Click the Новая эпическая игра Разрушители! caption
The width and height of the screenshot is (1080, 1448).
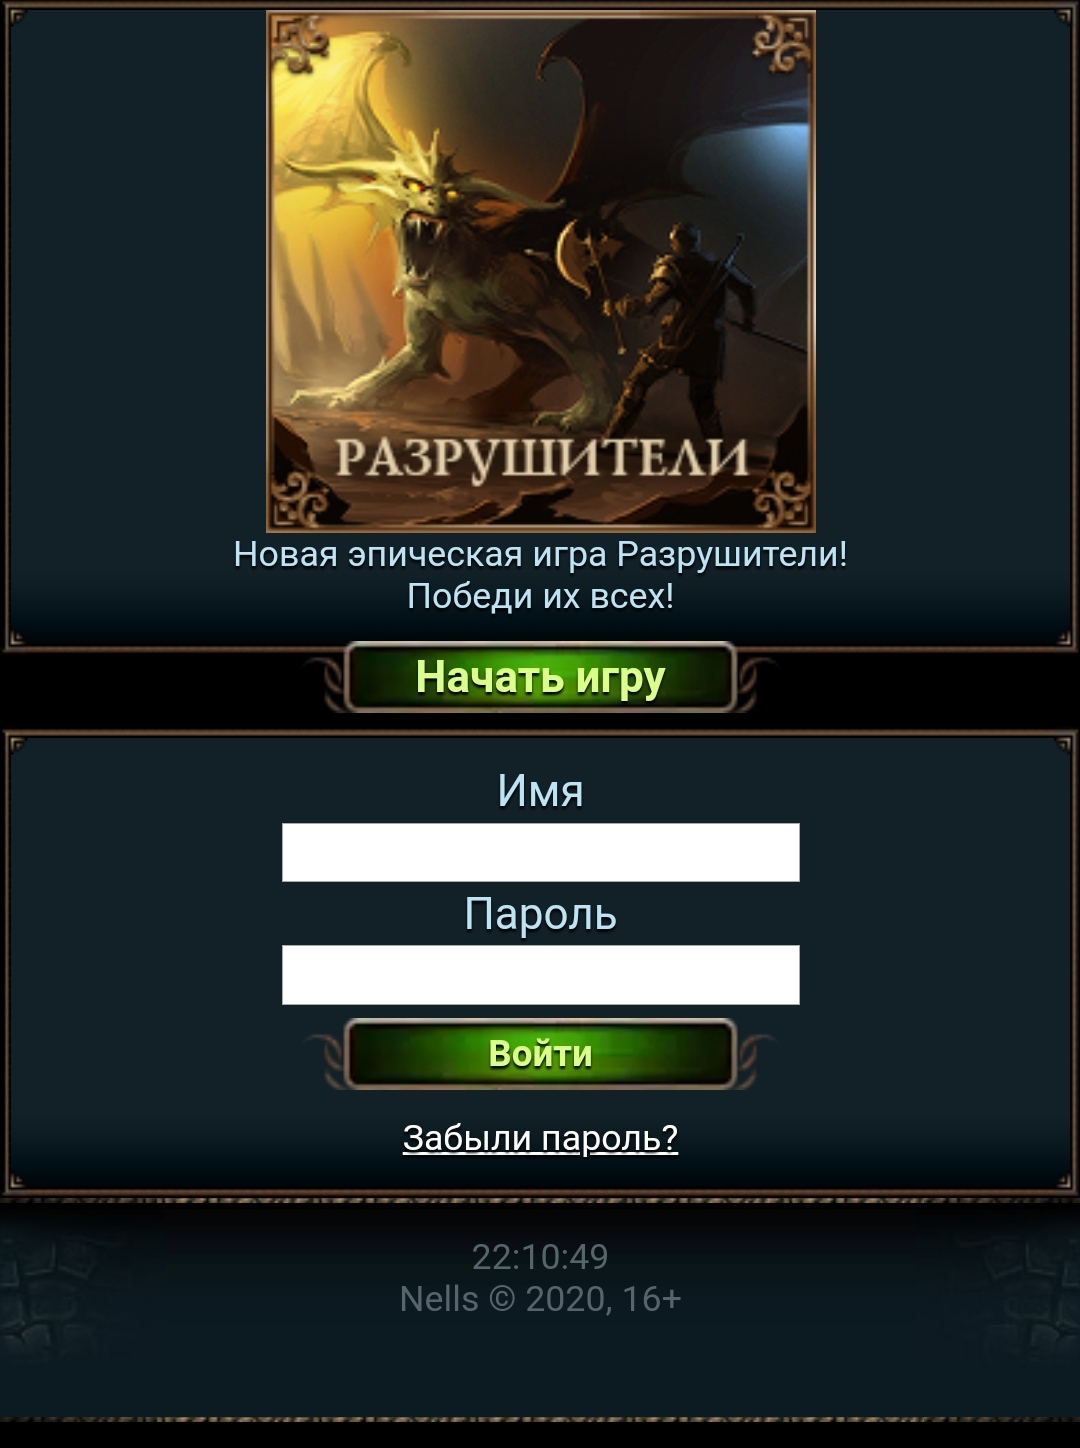coord(540,553)
